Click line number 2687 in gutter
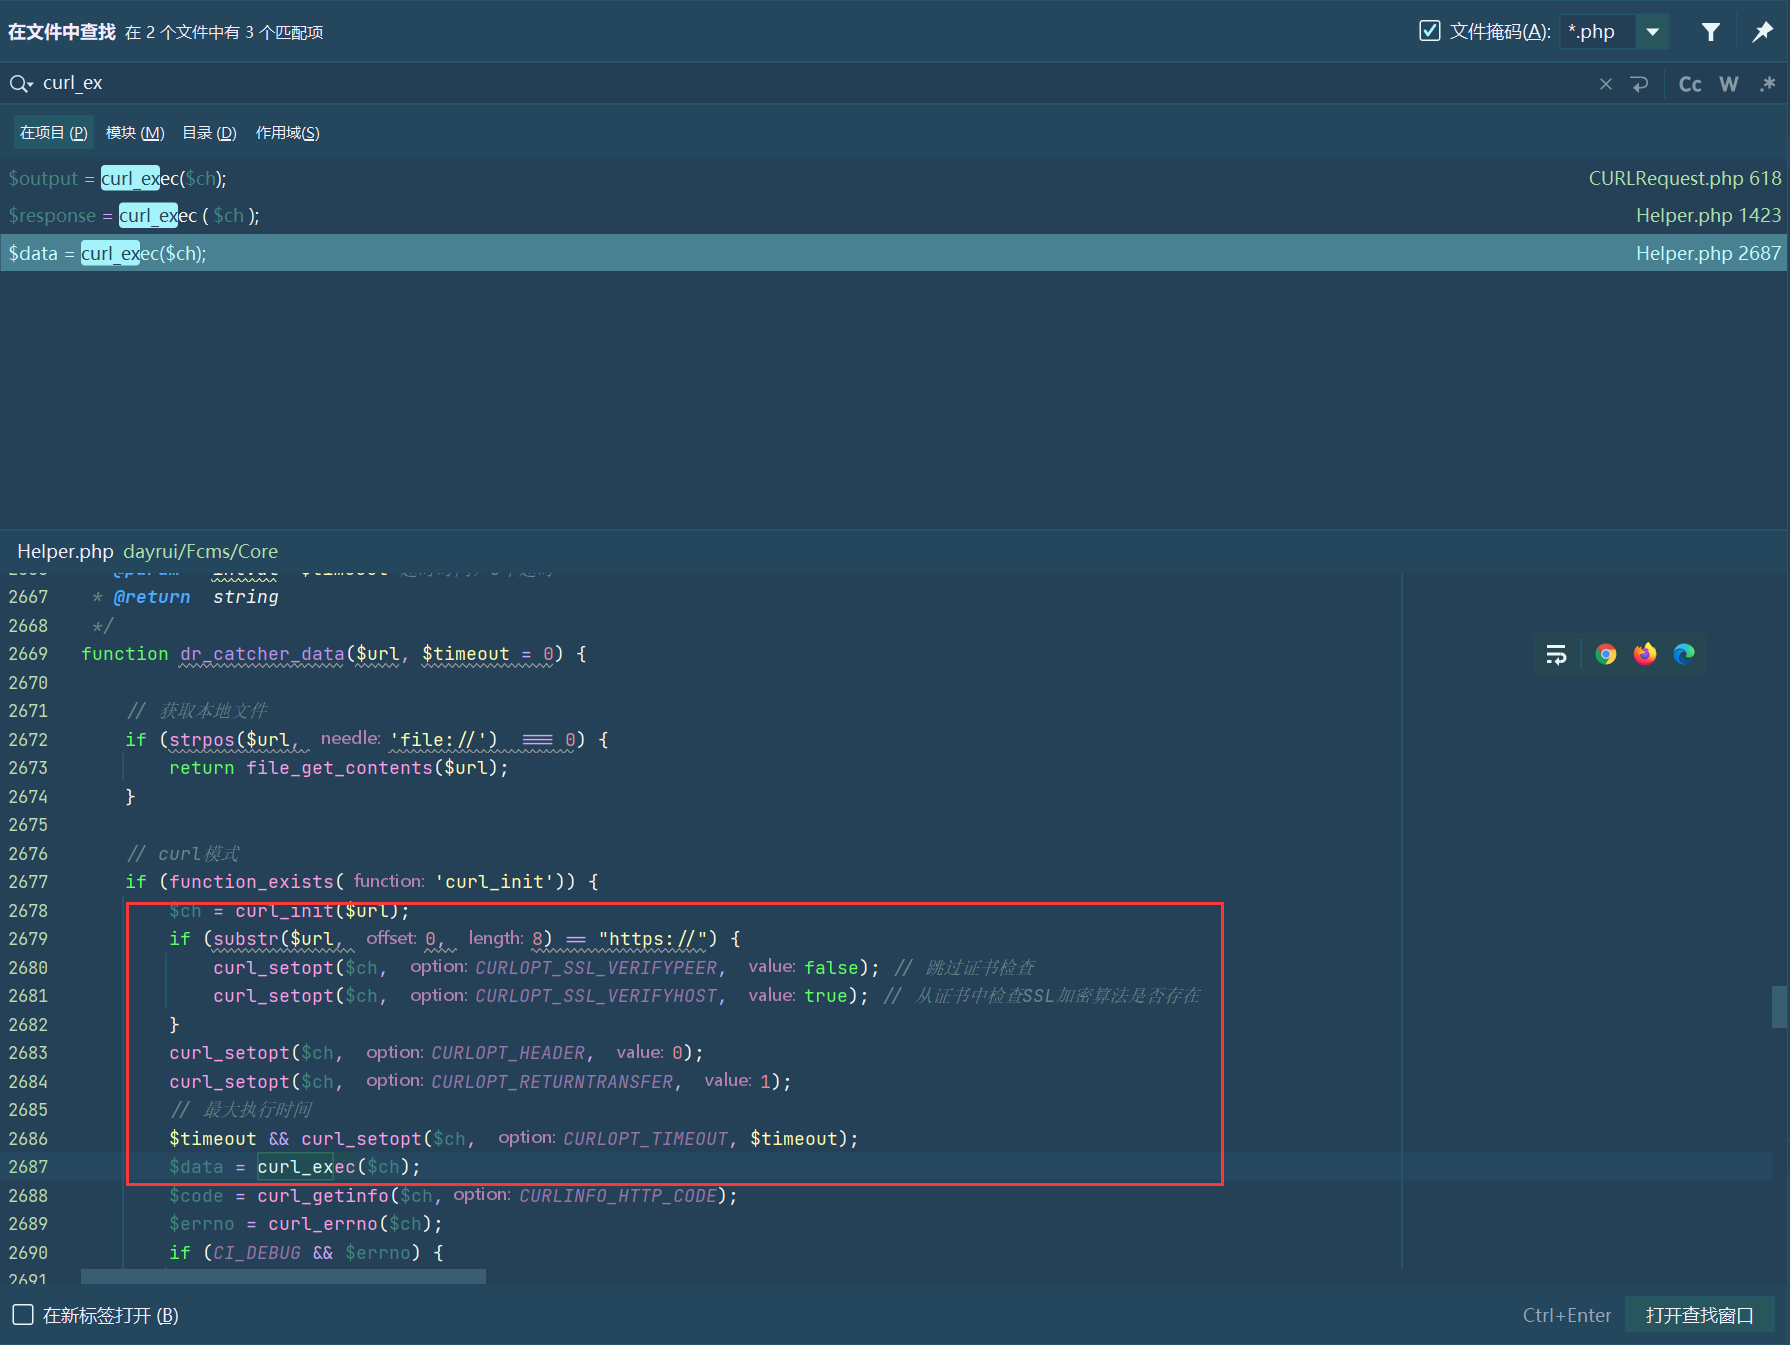 [x=28, y=1166]
